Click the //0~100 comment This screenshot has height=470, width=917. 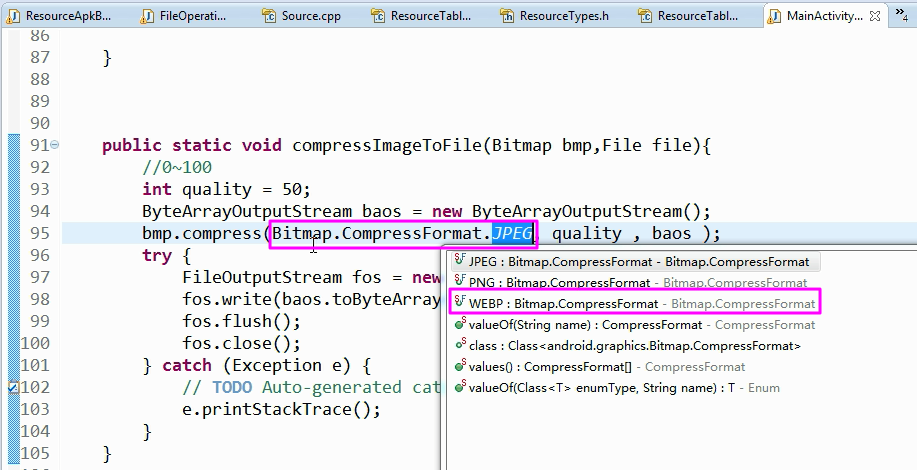click(x=177, y=168)
